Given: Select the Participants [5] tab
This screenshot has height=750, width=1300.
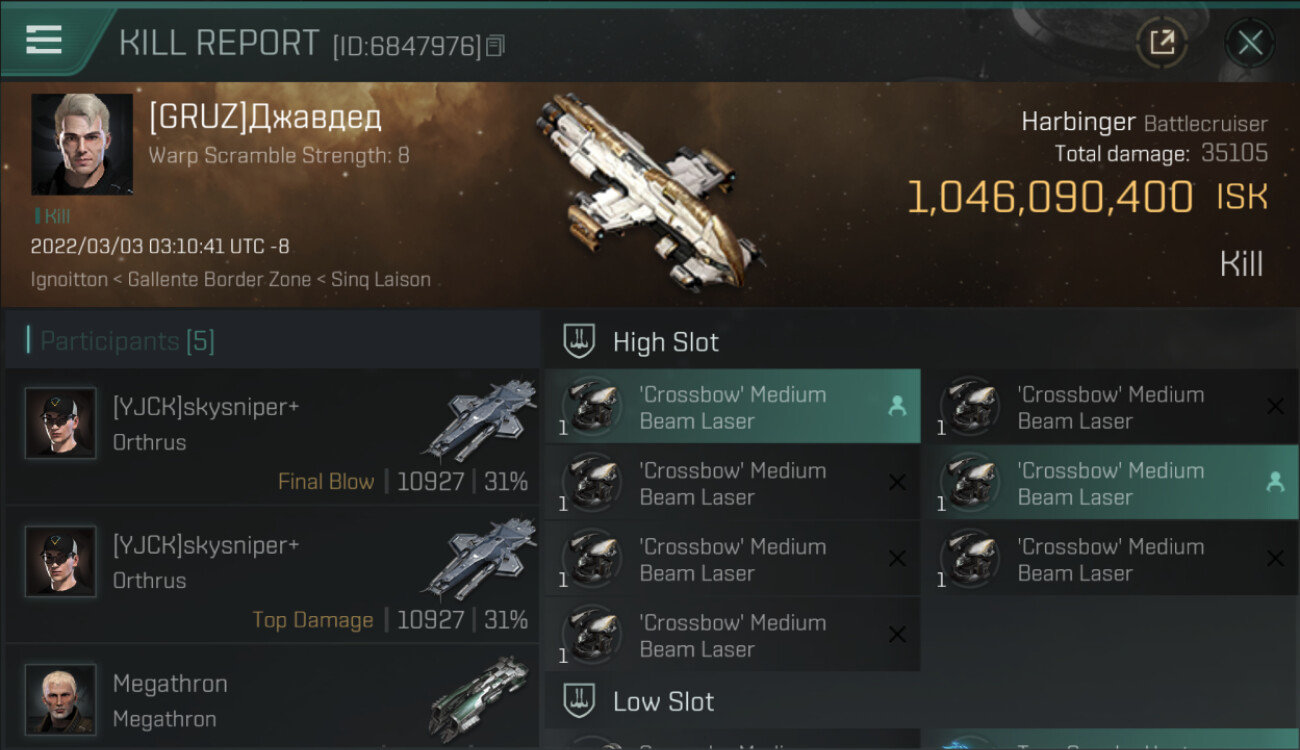Looking at the screenshot, I should pos(126,341).
